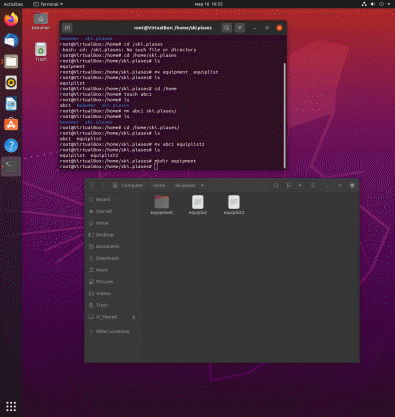Click the 'mkdir equipment' line in Terminal

128,161
